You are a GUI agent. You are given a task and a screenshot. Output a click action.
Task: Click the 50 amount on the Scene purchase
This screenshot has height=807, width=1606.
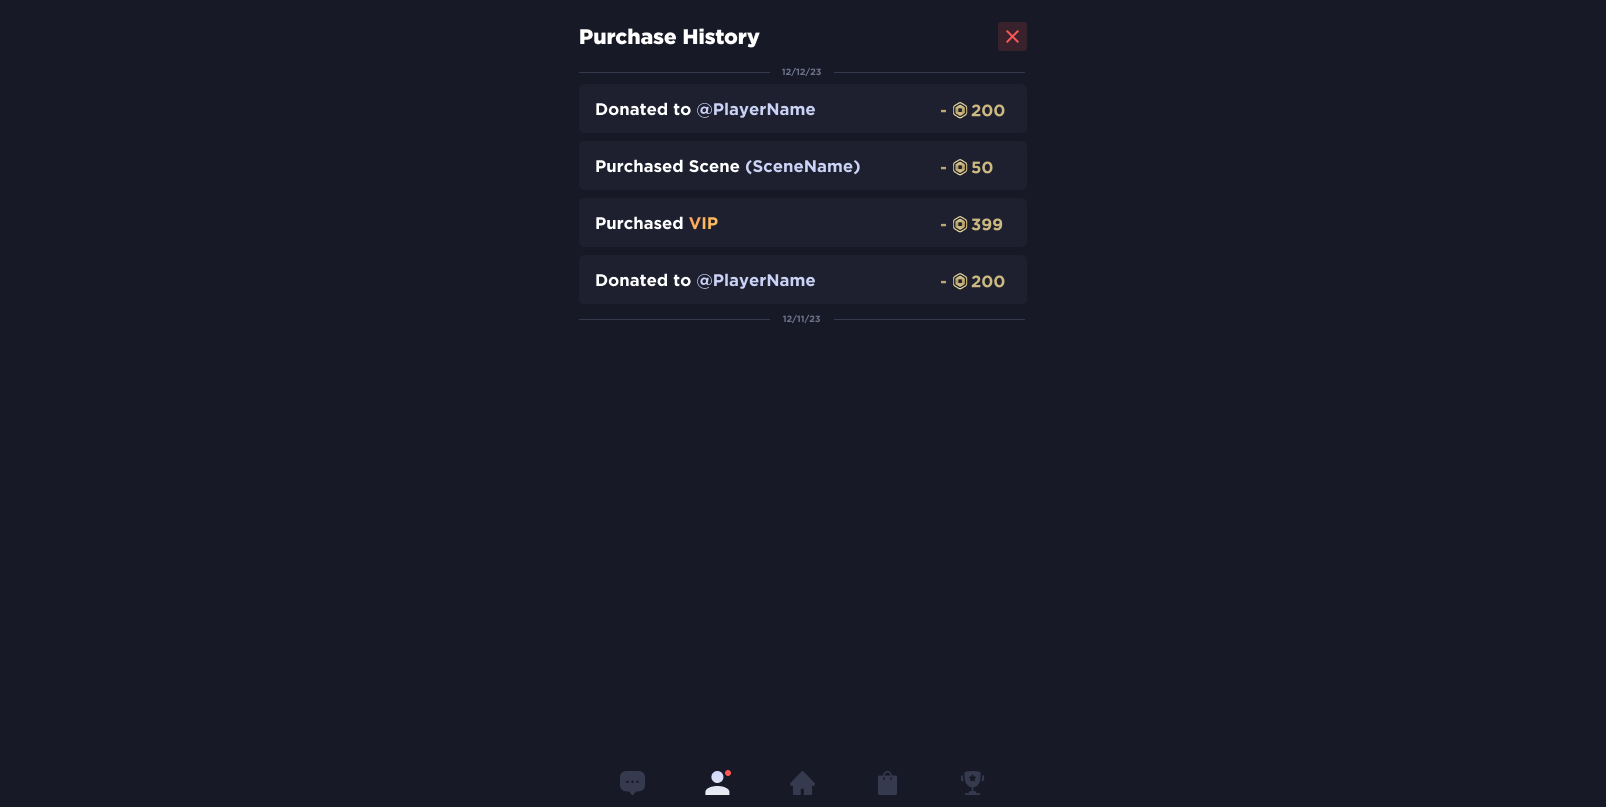click(982, 168)
